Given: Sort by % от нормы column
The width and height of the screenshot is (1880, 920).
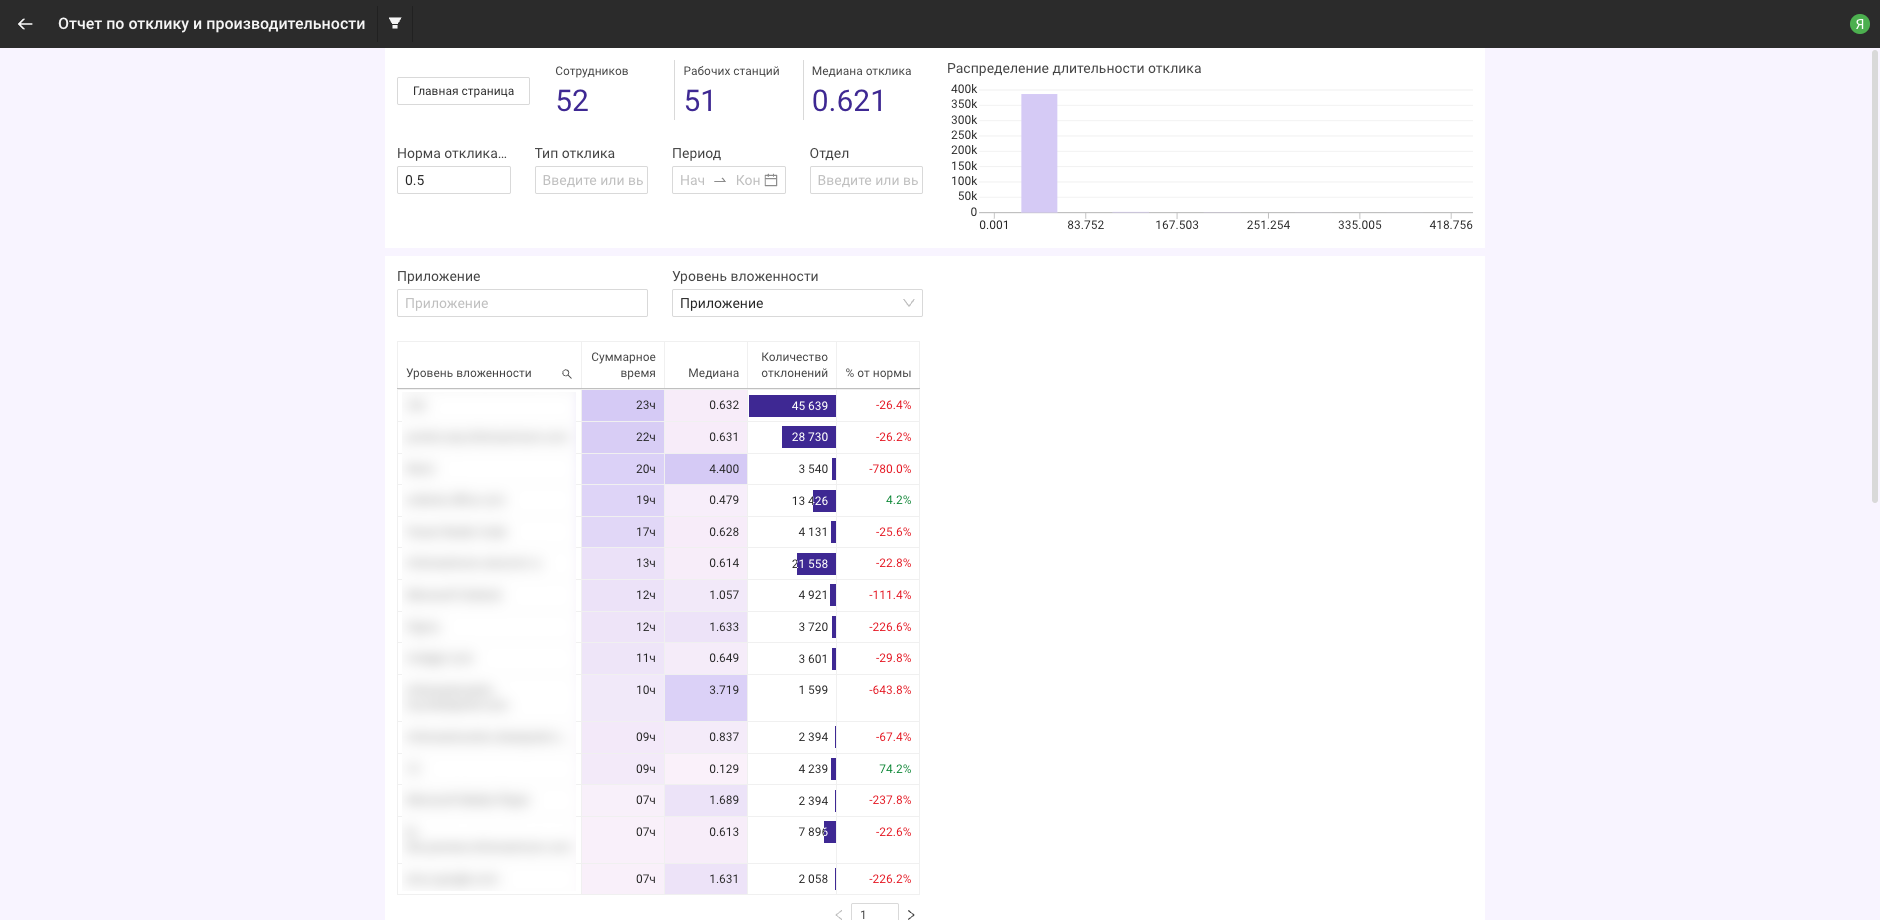Looking at the screenshot, I should (878, 373).
